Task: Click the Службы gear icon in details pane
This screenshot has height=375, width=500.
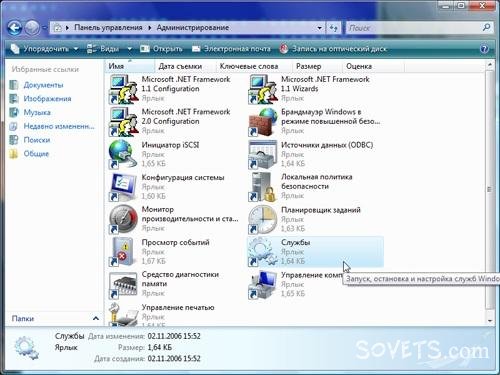Action: click(26, 348)
